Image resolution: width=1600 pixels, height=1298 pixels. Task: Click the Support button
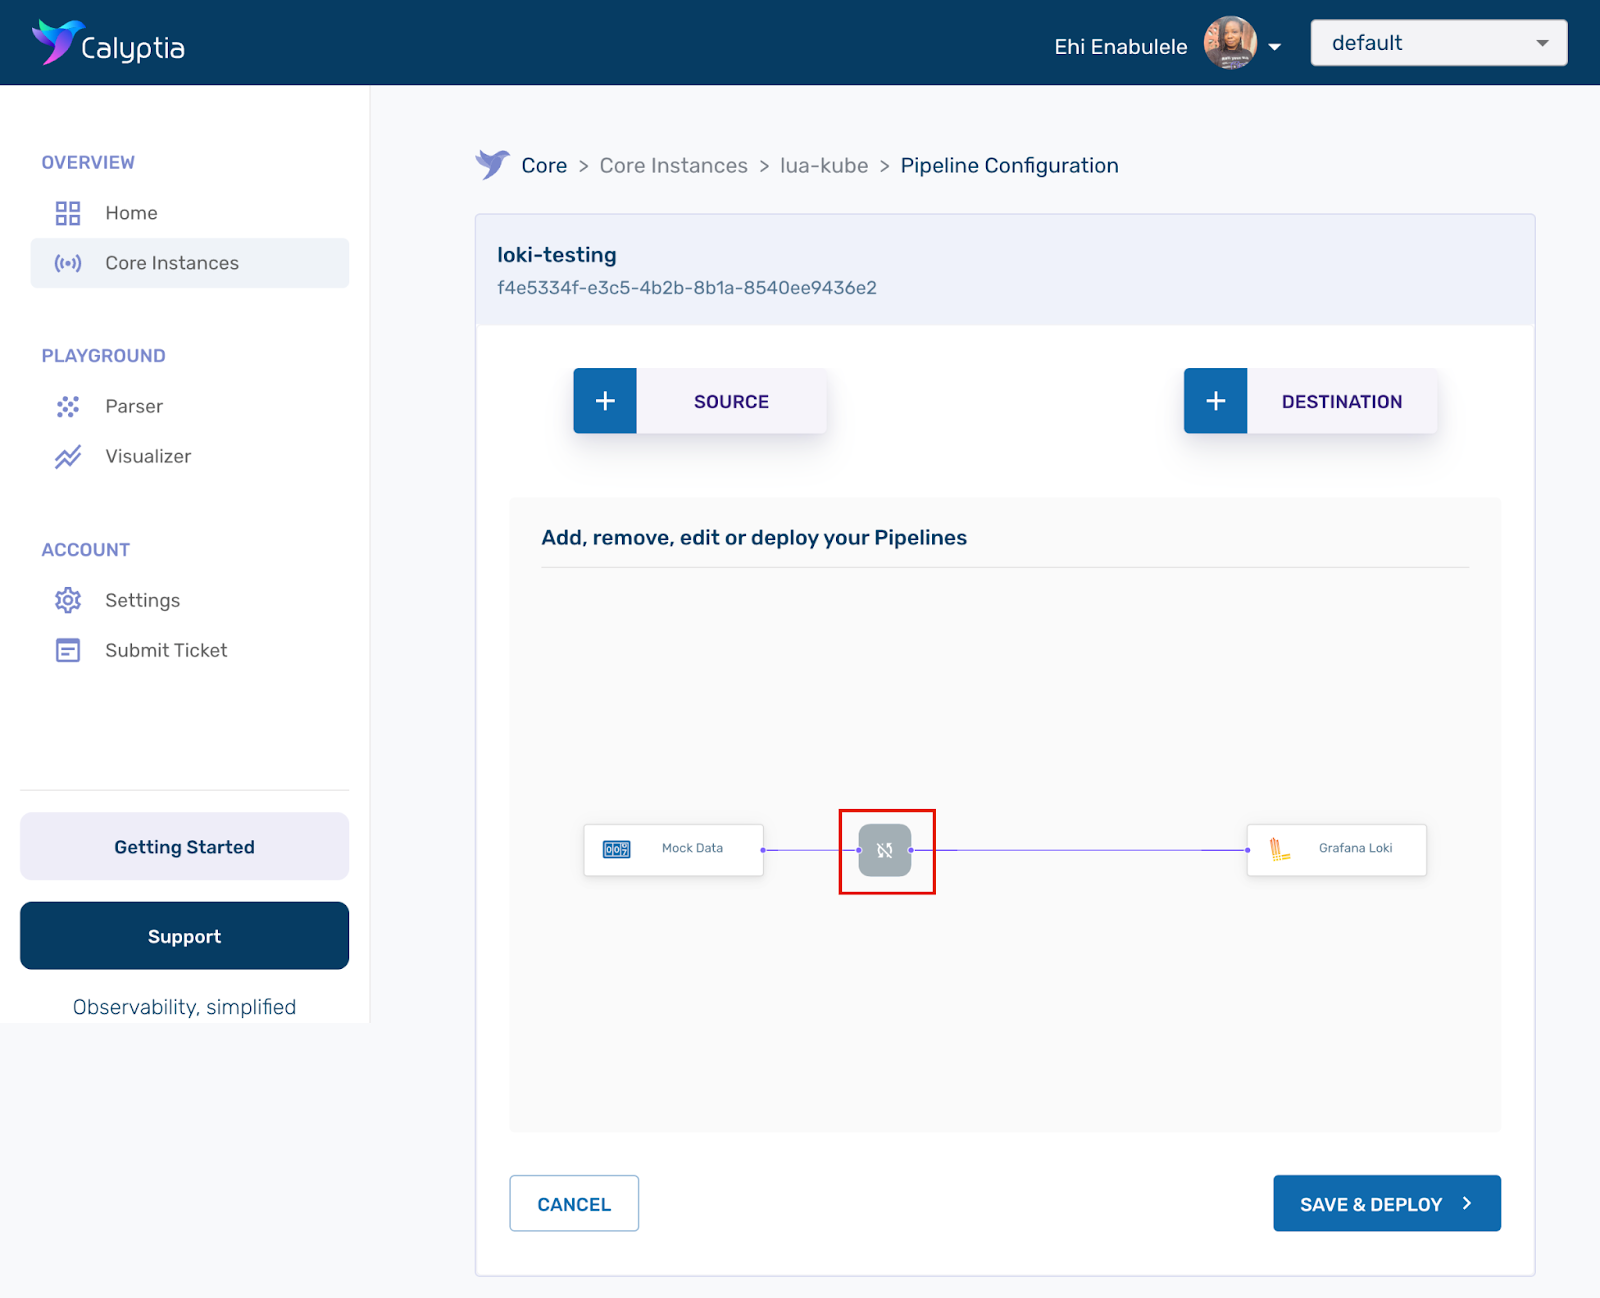(185, 936)
